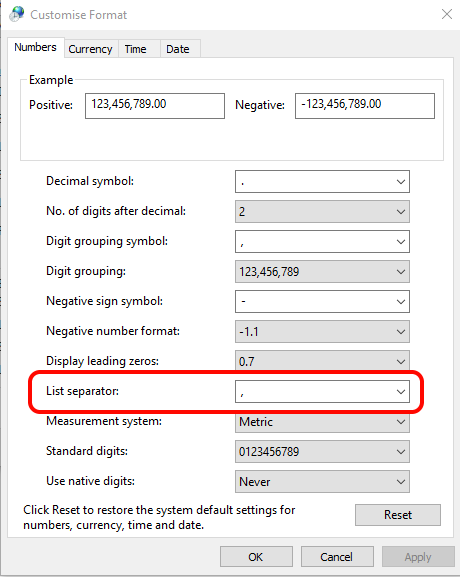The image size is (460, 577).
Task: Switch to the Currency tab
Action: [91, 49]
